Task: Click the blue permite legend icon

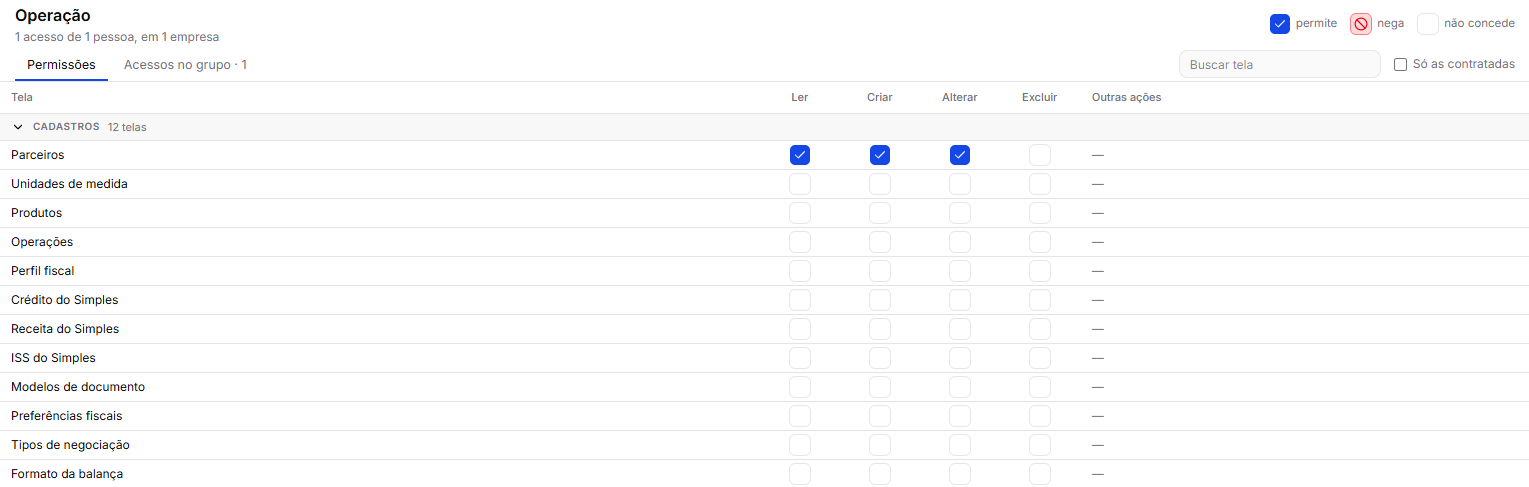Action: [1280, 24]
